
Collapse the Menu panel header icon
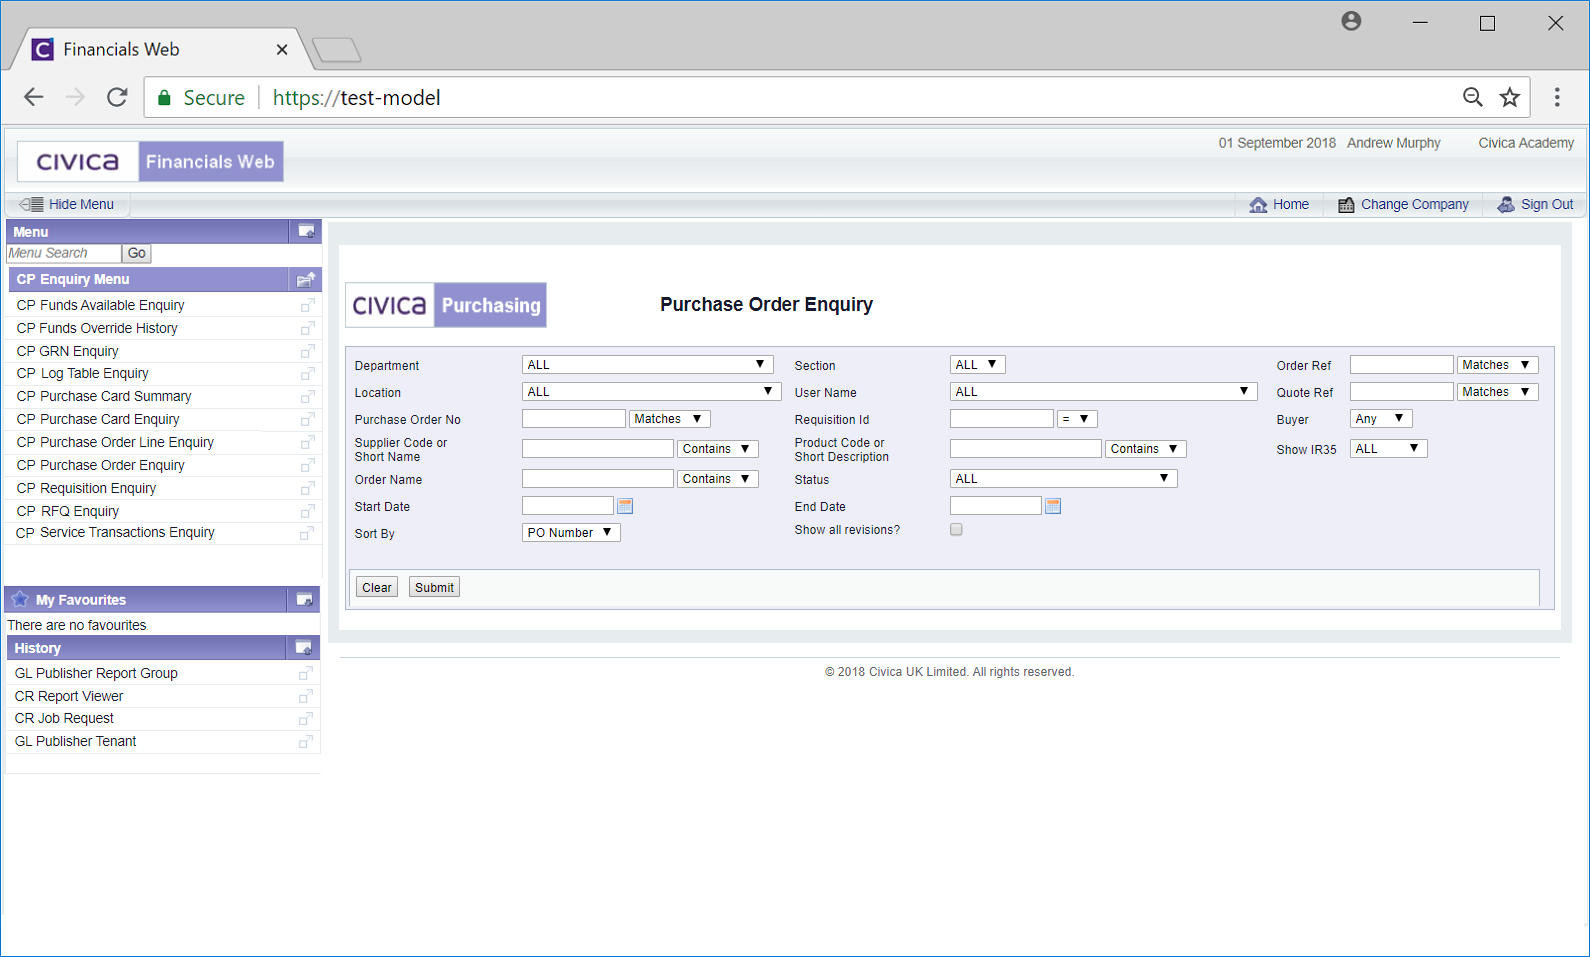(x=306, y=231)
